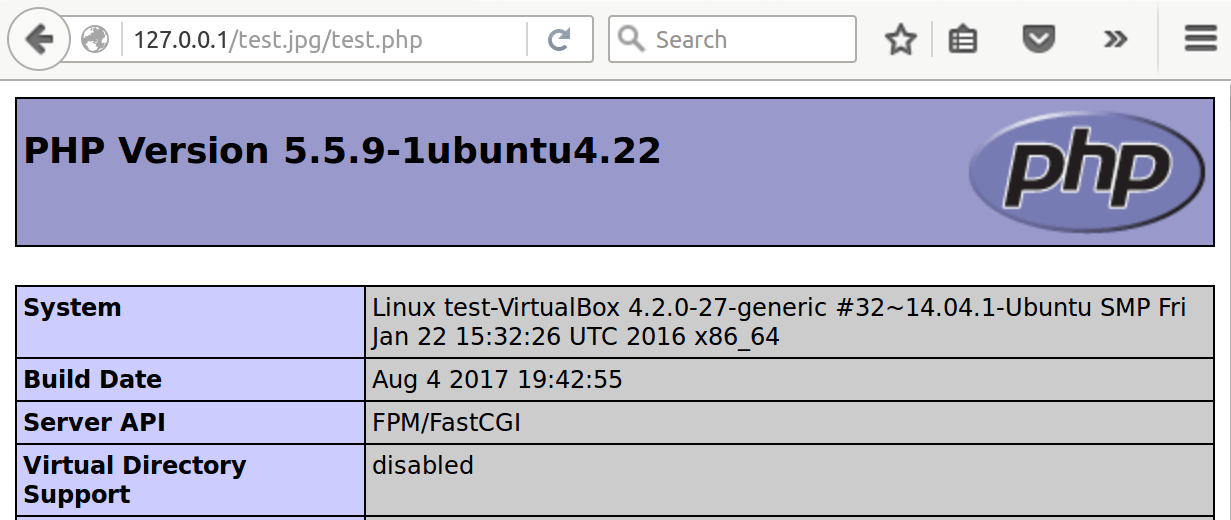Save the page to Pocket
The height and width of the screenshot is (520, 1231).
1039,40
